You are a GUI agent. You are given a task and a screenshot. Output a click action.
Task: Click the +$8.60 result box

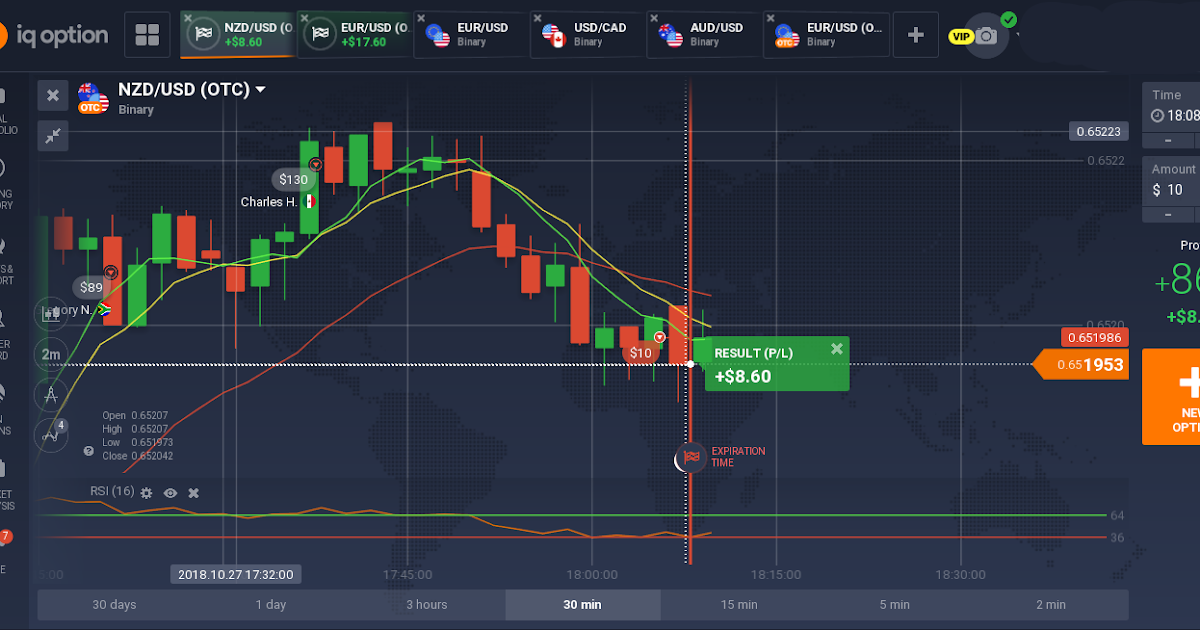tap(777, 364)
